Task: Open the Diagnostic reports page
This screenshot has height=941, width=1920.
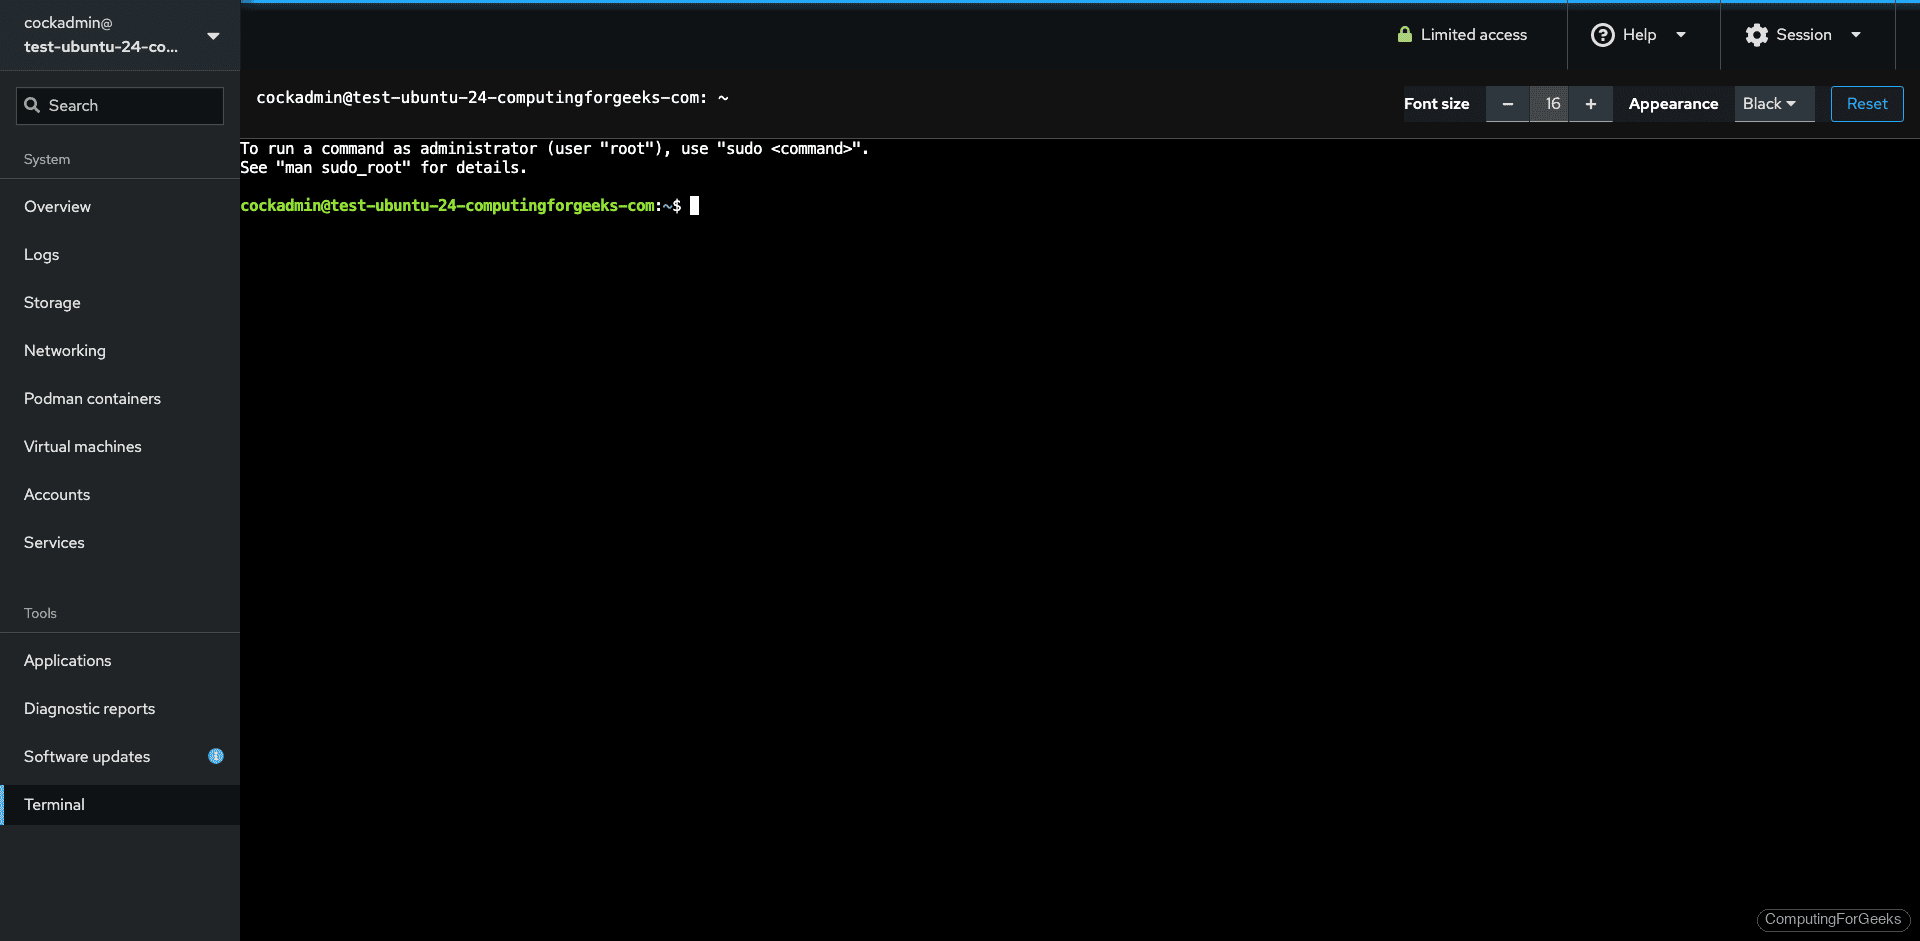Action: tap(89, 708)
